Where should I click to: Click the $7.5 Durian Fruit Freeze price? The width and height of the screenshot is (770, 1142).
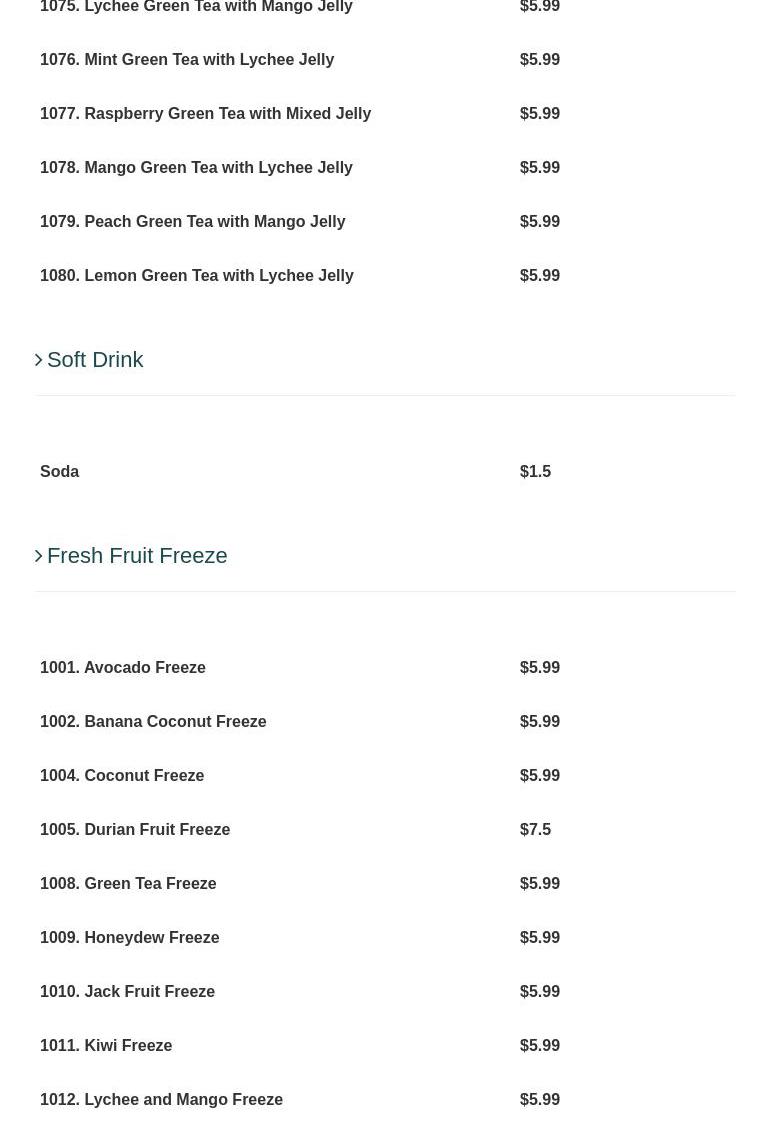535,830
